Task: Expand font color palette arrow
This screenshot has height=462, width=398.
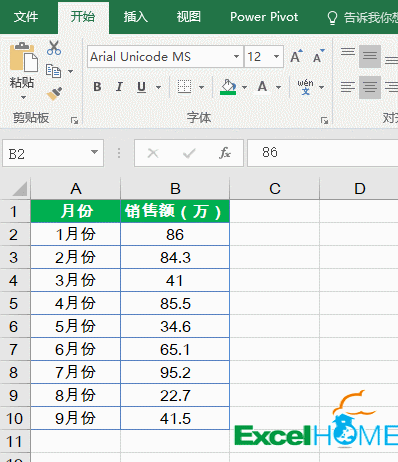Action: (x=278, y=87)
